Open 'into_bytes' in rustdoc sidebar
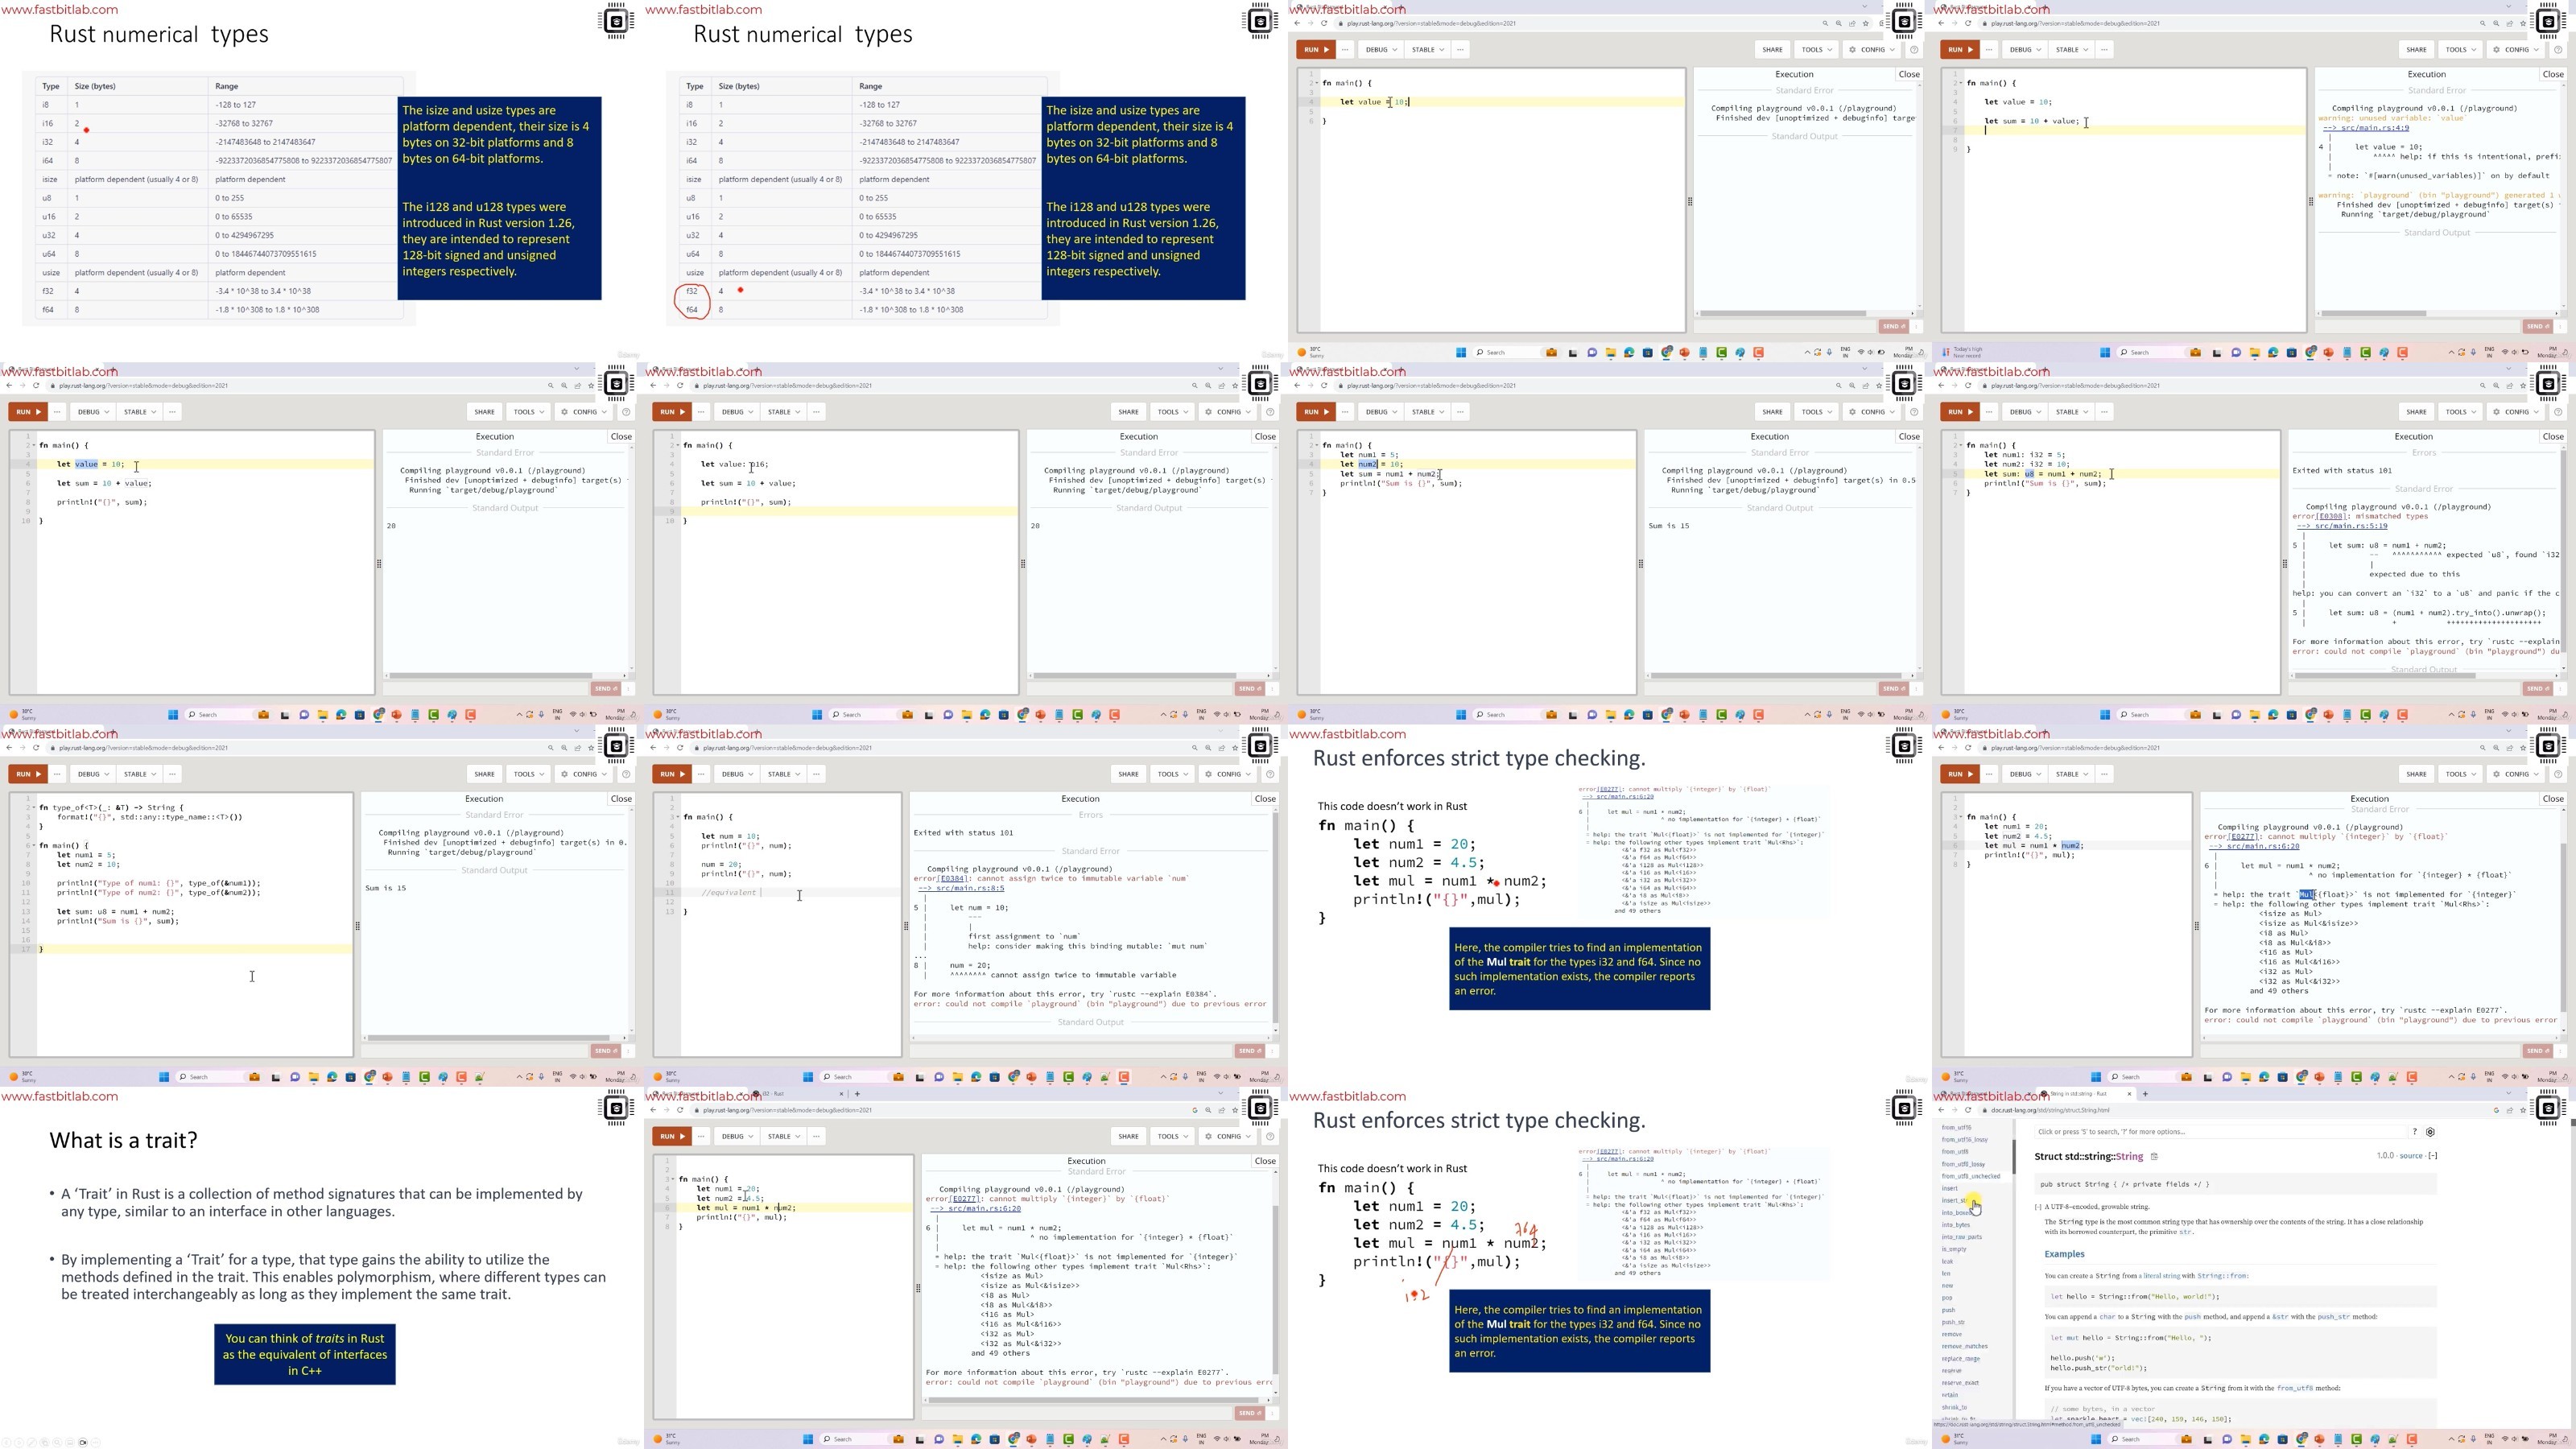This screenshot has height=1449, width=2576. coord(1956,1225)
